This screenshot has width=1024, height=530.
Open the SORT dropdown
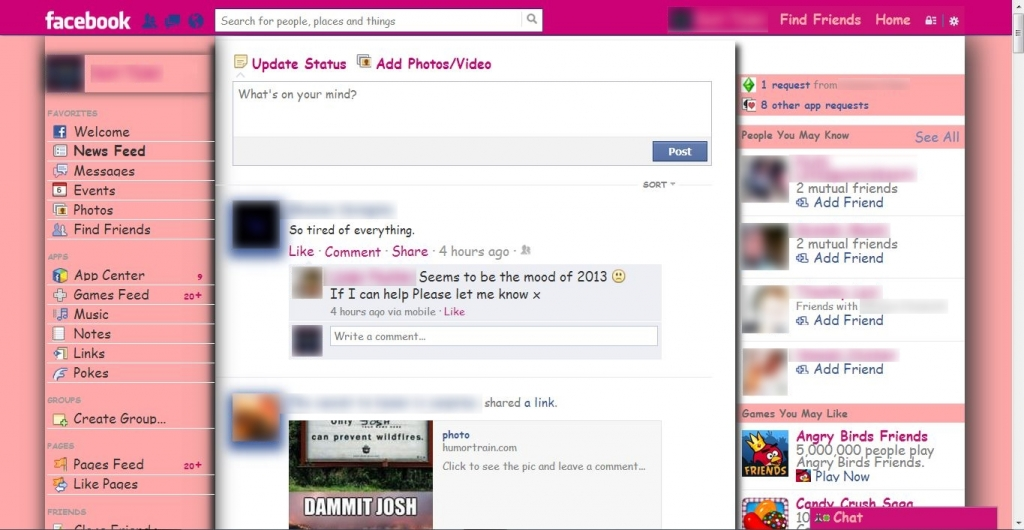tap(658, 185)
